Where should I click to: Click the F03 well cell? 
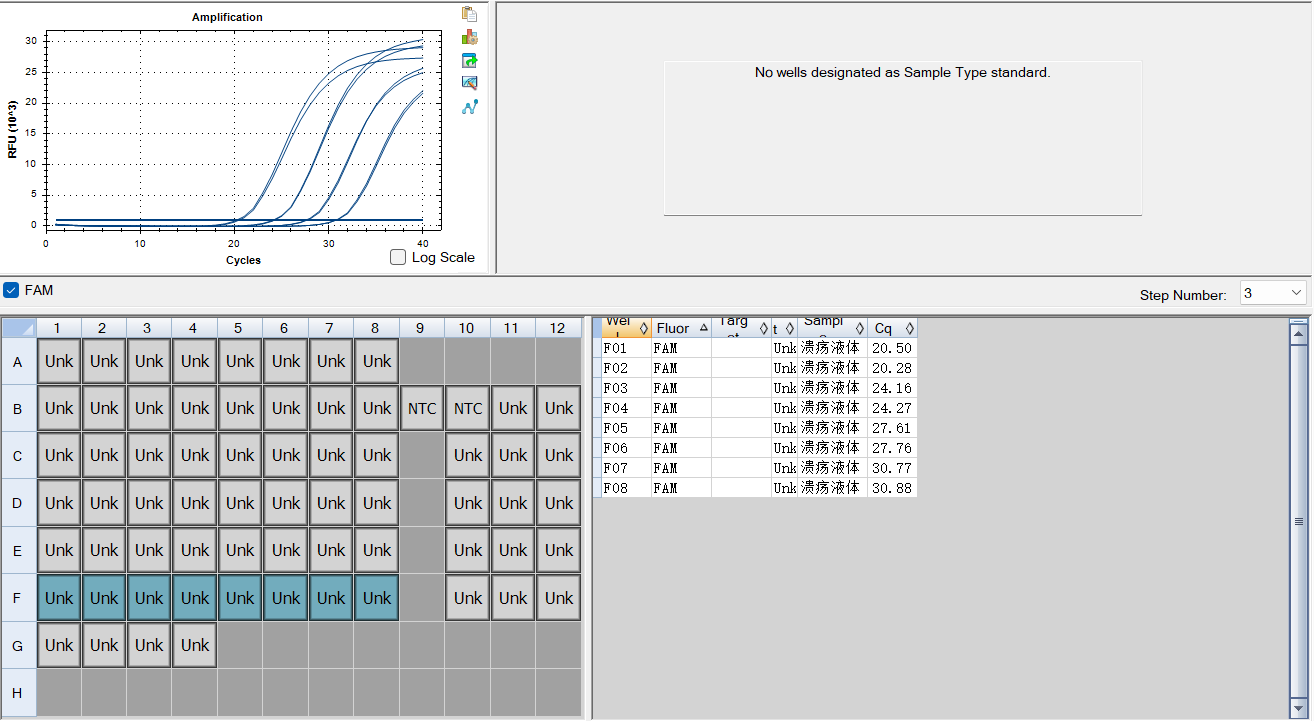tap(626, 388)
